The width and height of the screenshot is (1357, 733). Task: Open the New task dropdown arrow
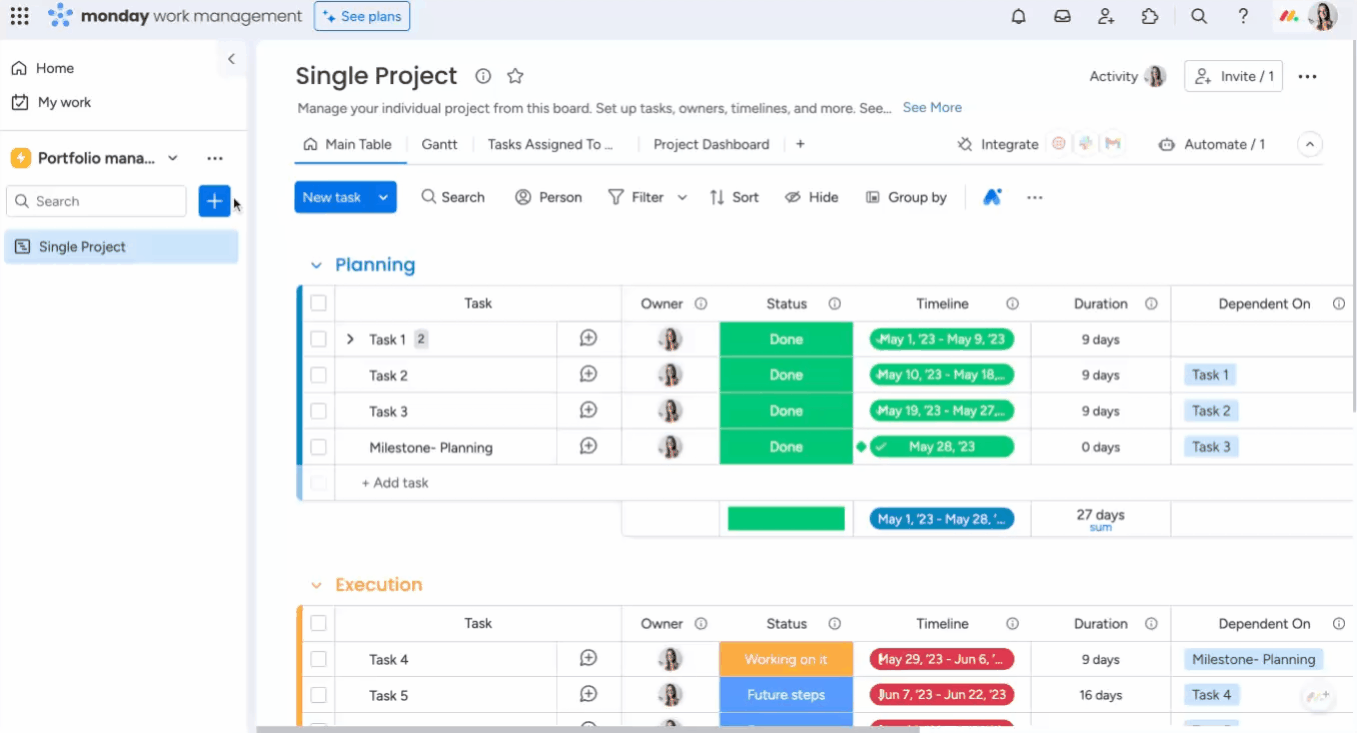383,197
